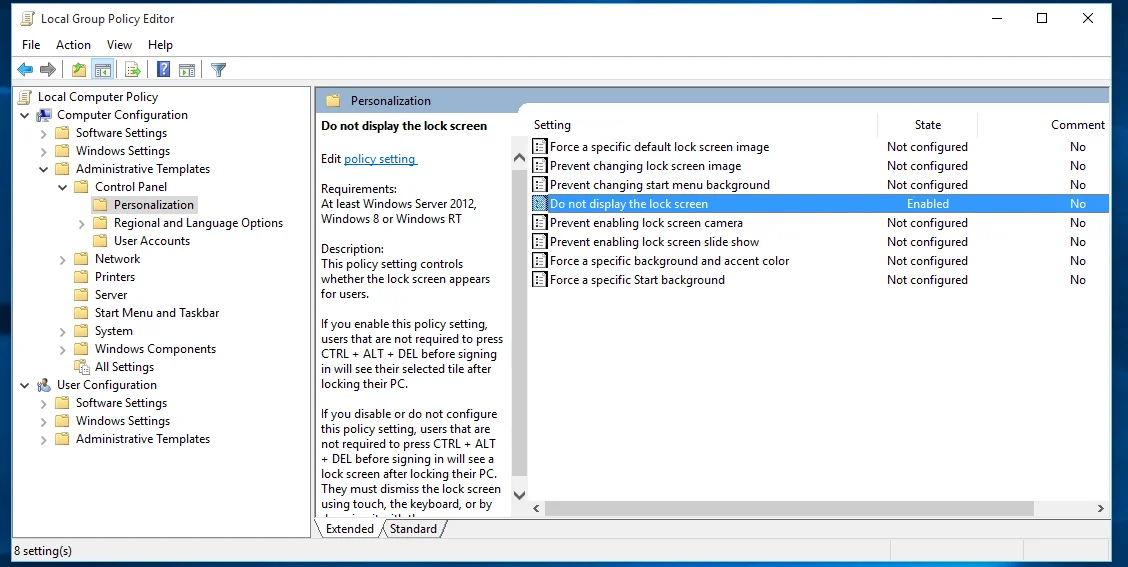Switch to the Standard tab
Viewport: 1128px width, 567px height.
[413, 529]
